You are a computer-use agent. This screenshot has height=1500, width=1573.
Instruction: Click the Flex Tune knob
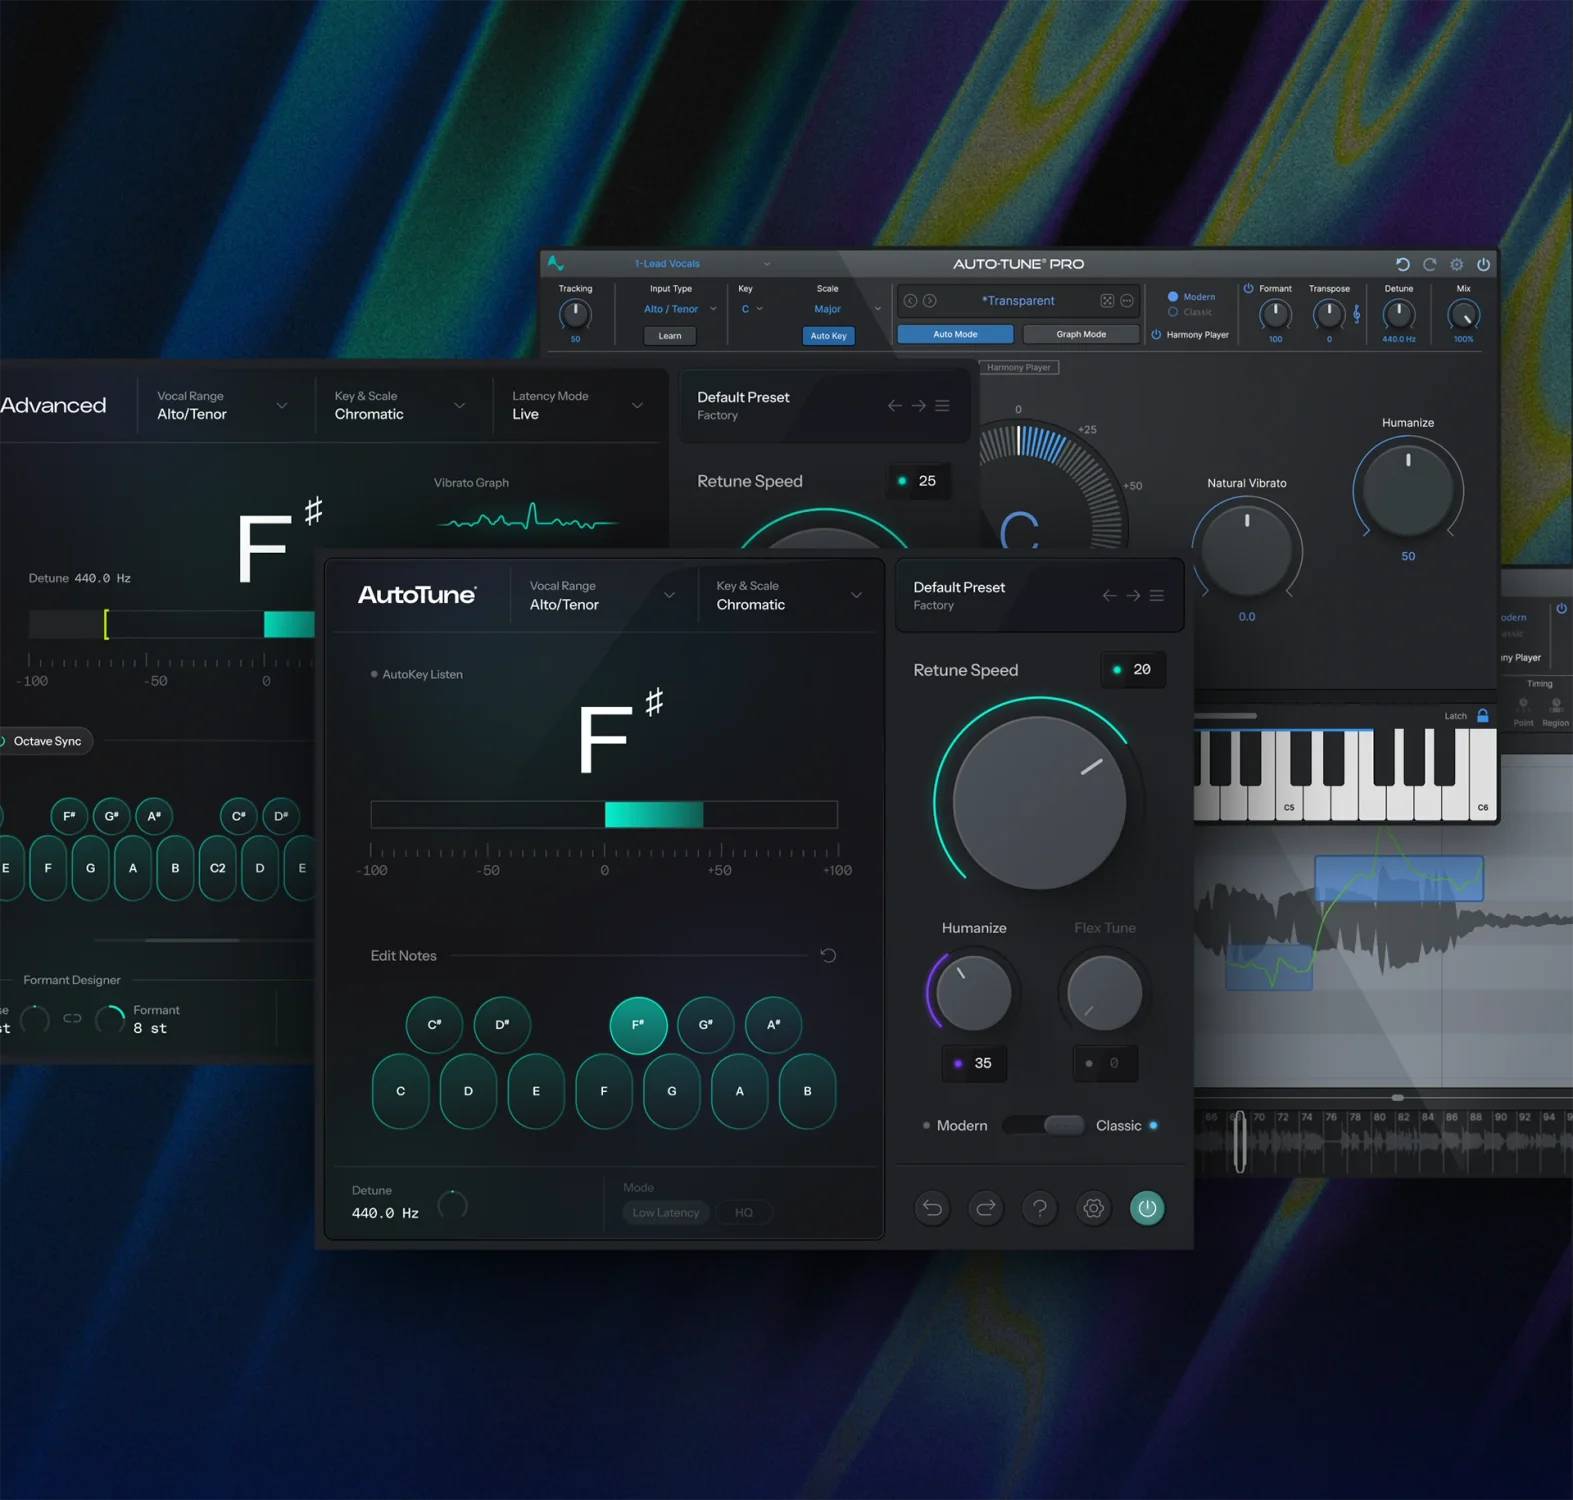click(1105, 993)
